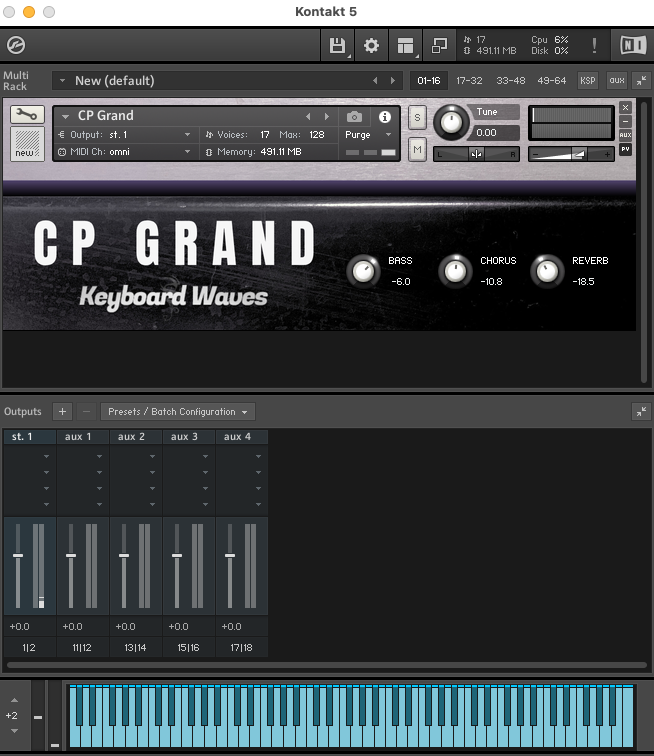
Task: Click the 15|16 channel routing button
Action: (x=188, y=648)
